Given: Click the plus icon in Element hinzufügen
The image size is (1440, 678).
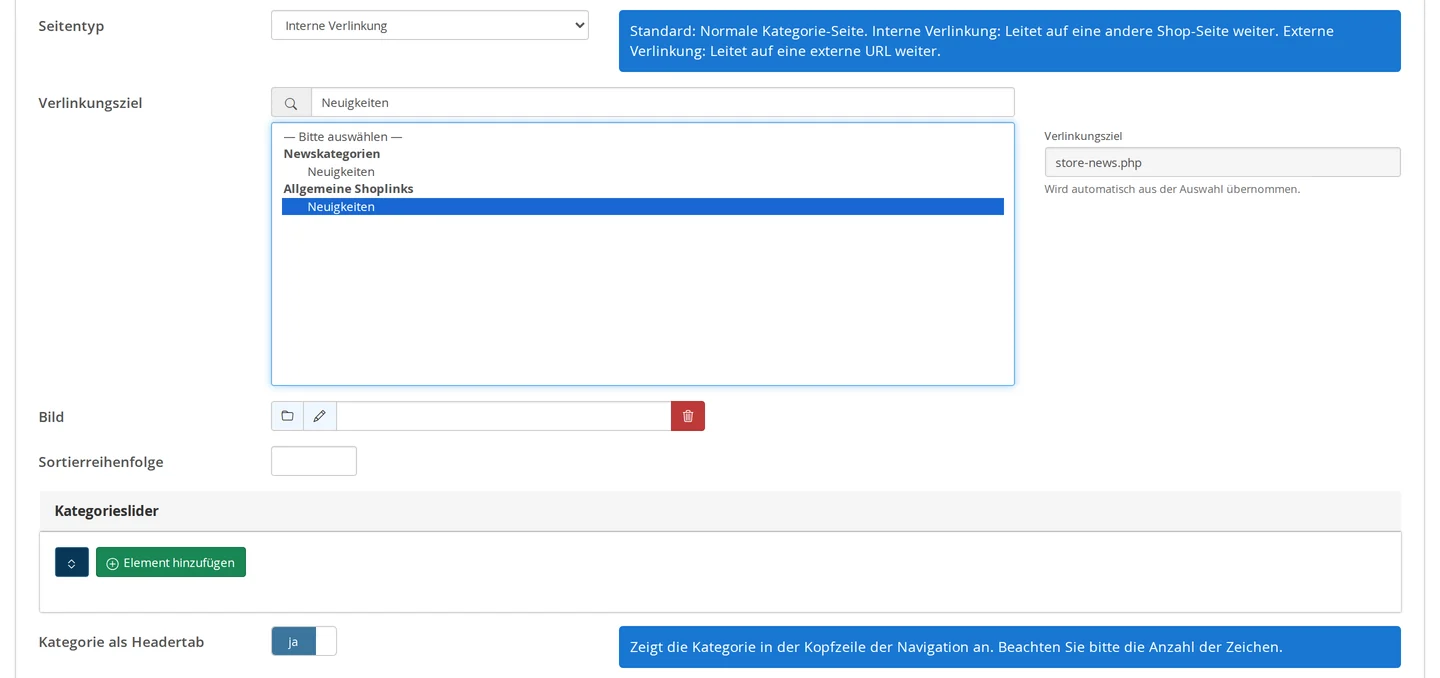Looking at the screenshot, I should click(x=112, y=563).
